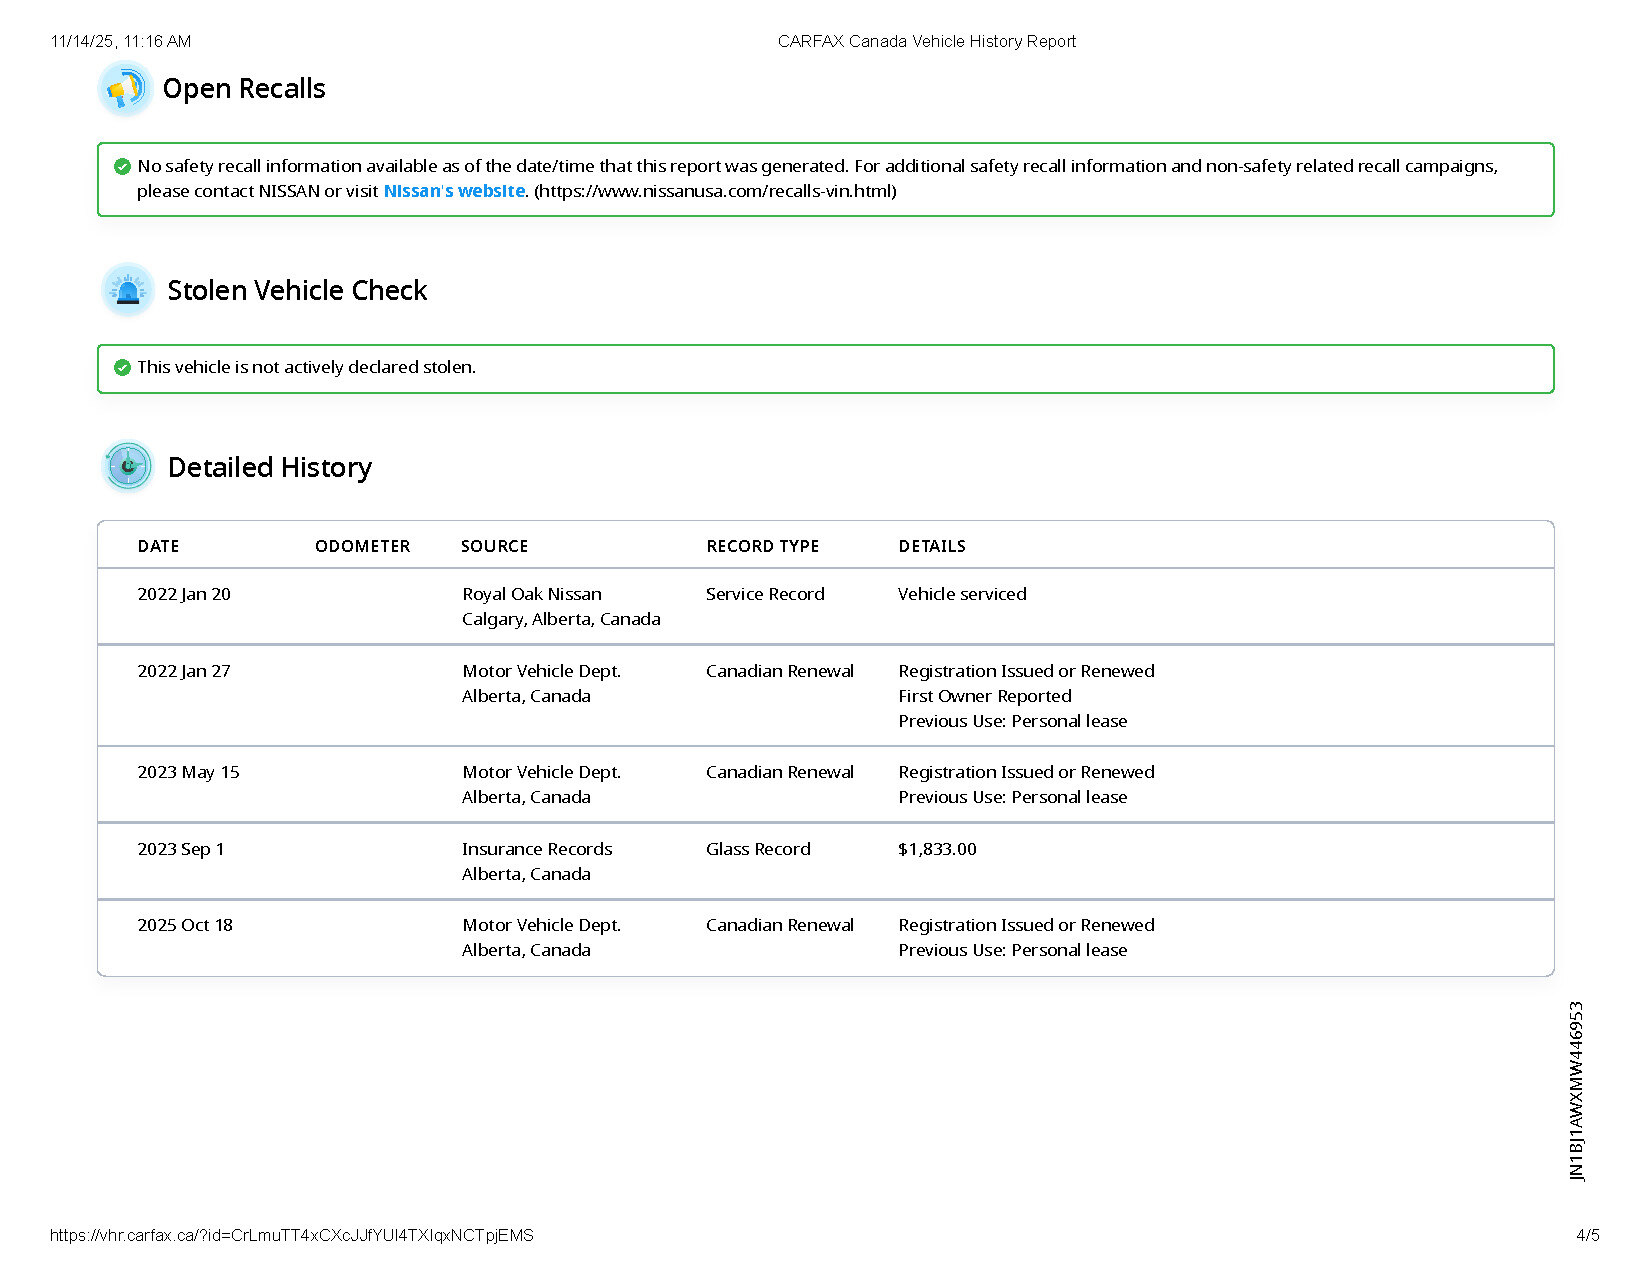This screenshot has width=1650, height=1275.
Task: Click First Owner Reported detail text
Action: [984, 696]
